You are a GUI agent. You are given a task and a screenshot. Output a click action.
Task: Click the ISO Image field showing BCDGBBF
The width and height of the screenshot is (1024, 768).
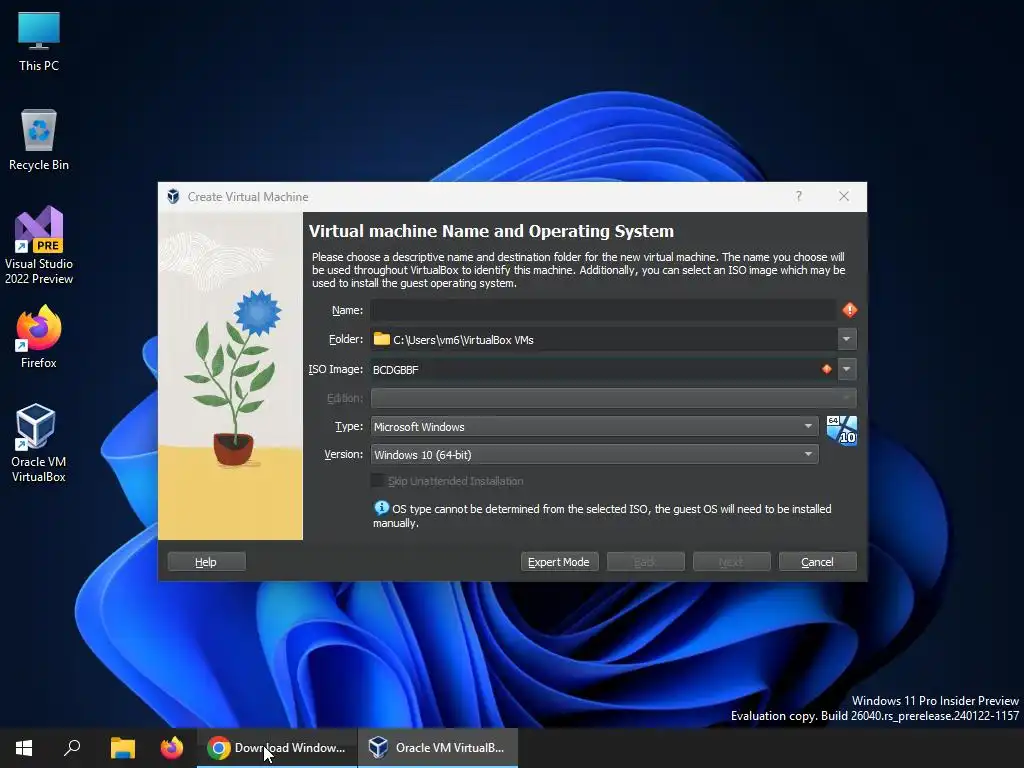point(603,370)
